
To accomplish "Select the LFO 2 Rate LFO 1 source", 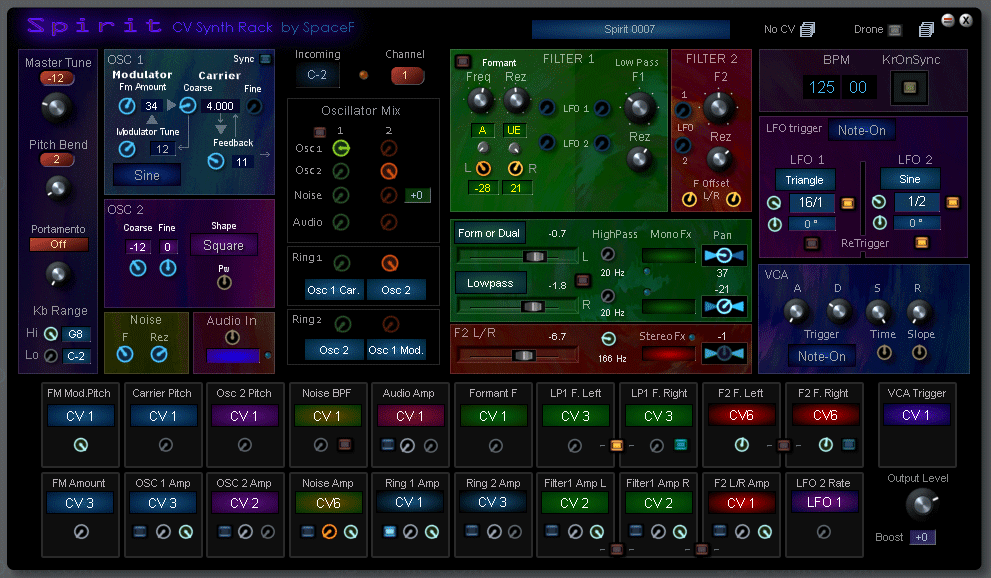I will pyautogui.click(x=824, y=502).
